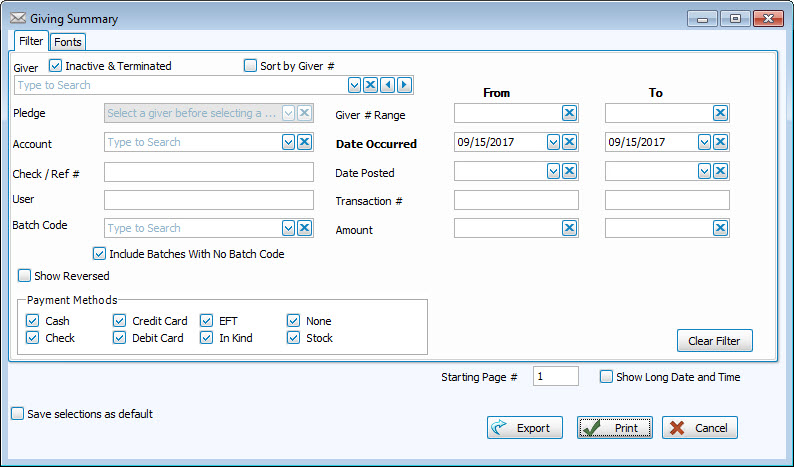
Task: Clear the Date Occurred From value
Action: (569, 142)
